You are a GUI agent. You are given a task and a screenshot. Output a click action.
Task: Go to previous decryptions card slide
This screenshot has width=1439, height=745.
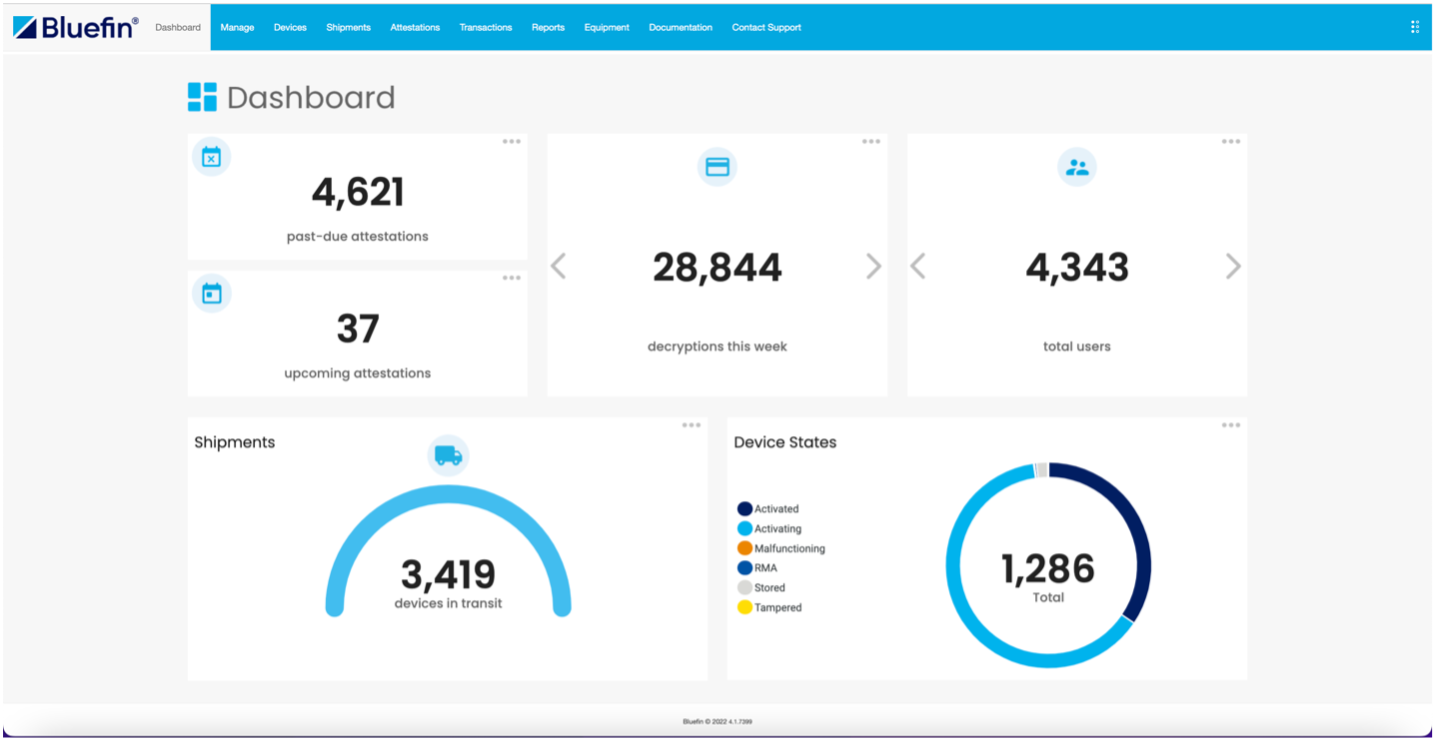click(x=559, y=266)
